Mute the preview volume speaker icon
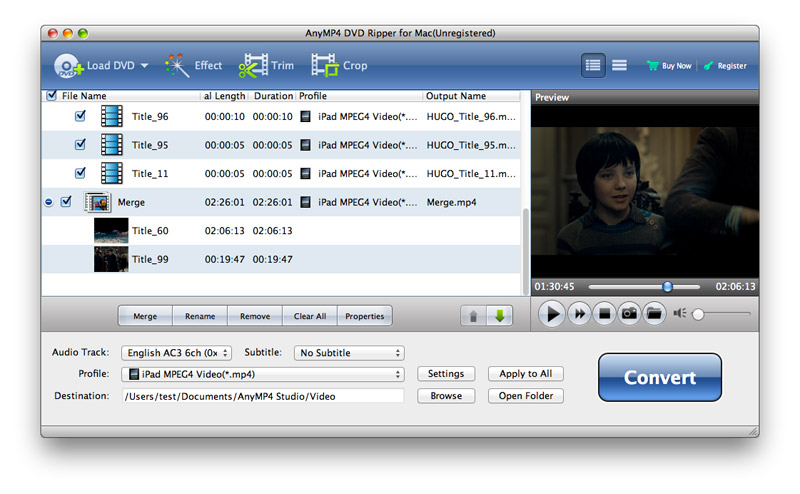The height and width of the screenshot is (494, 800). point(680,314)
